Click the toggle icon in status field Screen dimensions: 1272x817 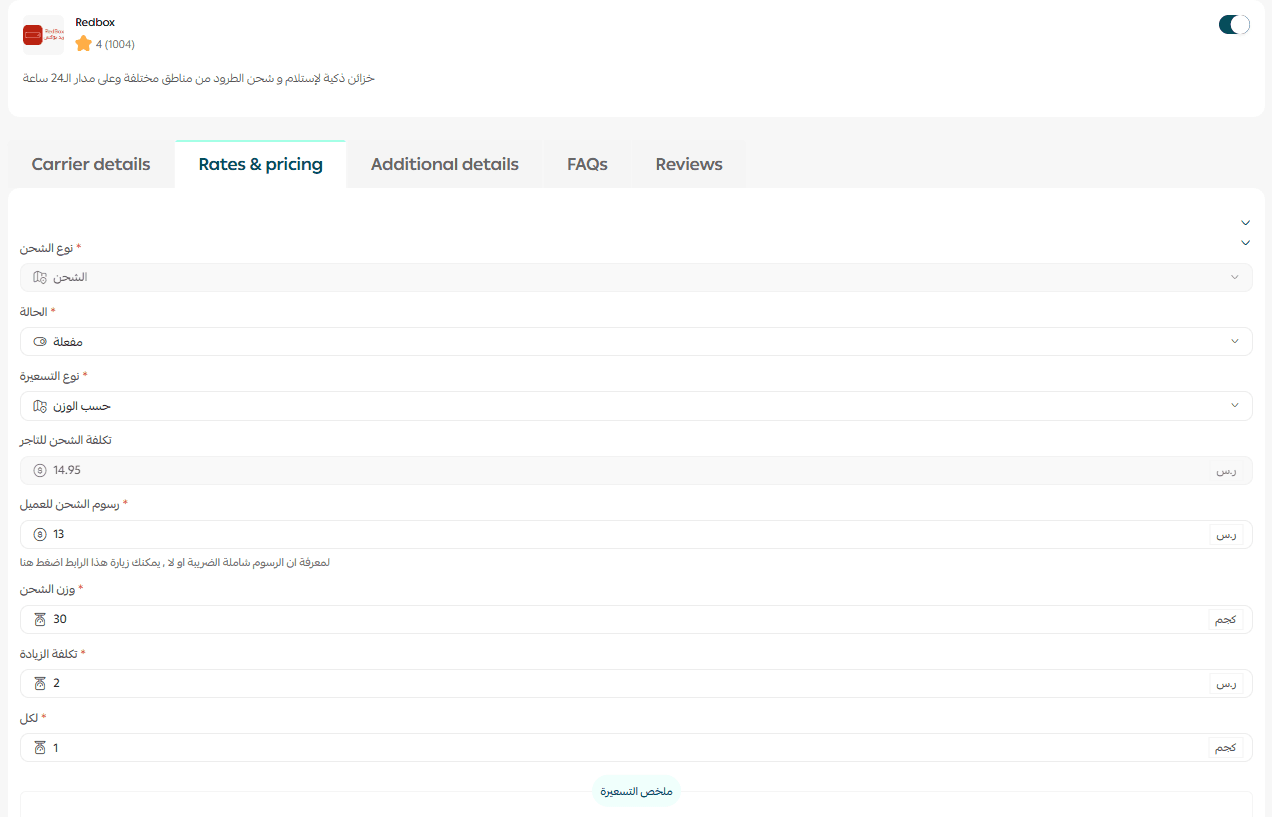pyautogui.click(x=40, y=342)
